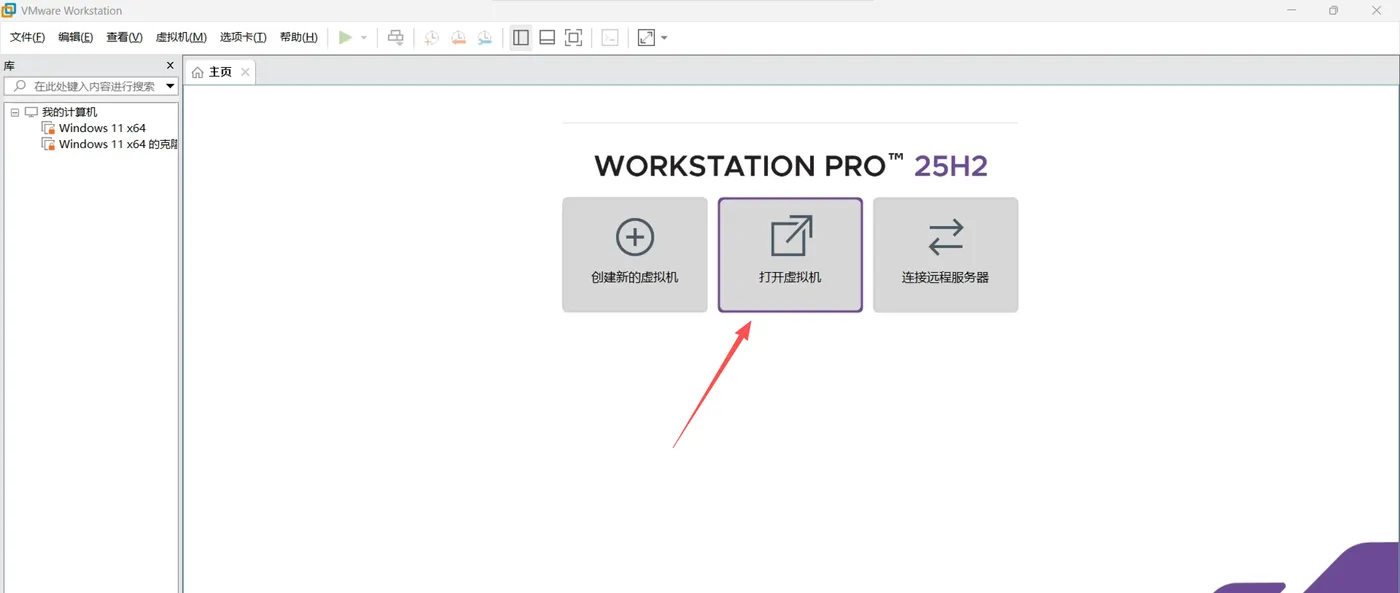Viewport: 1400px width, 593px height.
Task: Toggle the thumbnail bar view icon
Action: (547, 37)
